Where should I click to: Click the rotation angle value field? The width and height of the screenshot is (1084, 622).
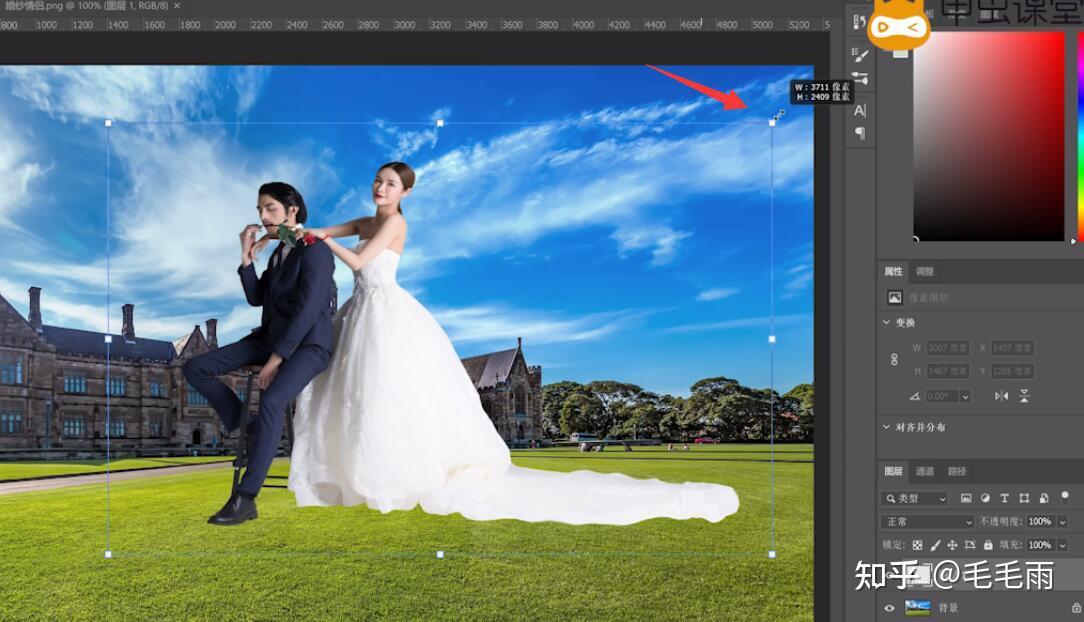click(942, 396)
